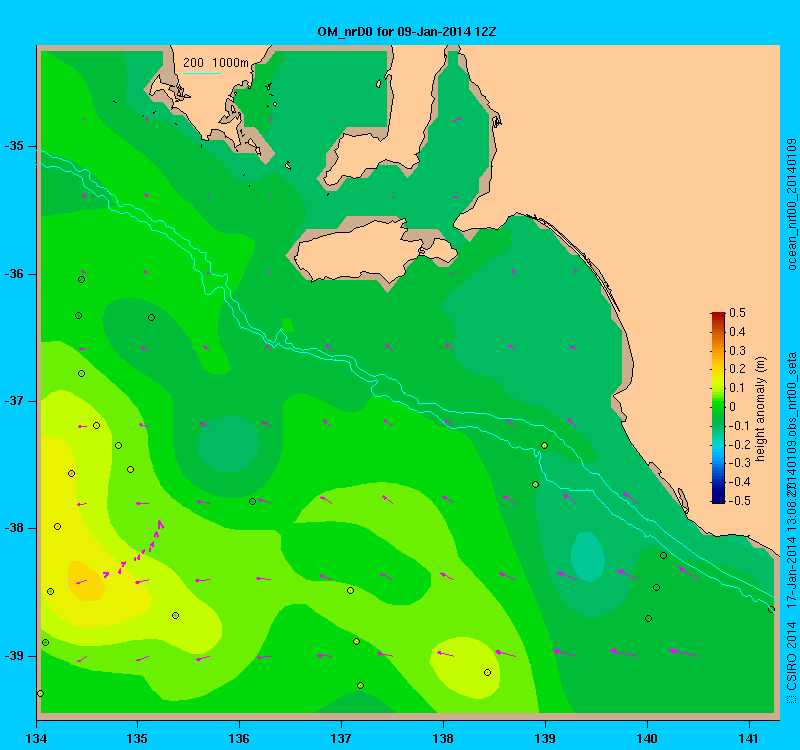
Task: Click the 139 longitude axis label
Action: click(545, 738)
